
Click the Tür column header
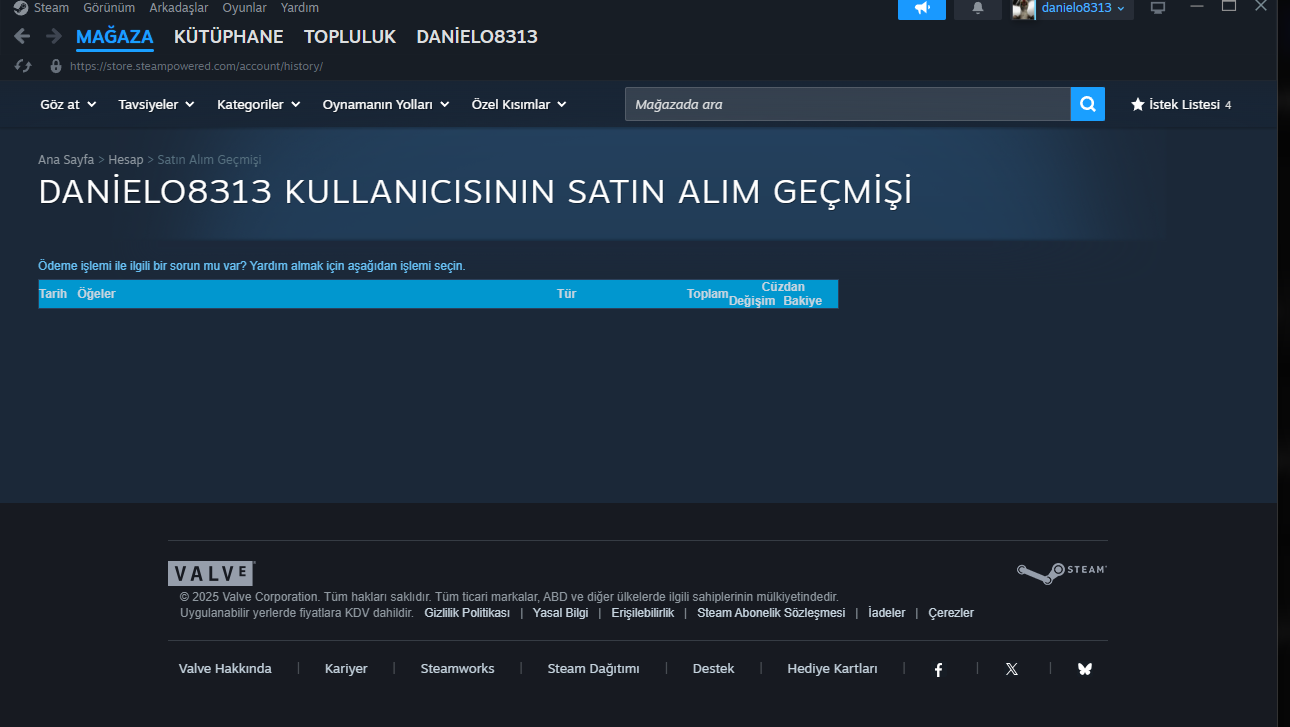pyautogui.click(x=566, y=294)
